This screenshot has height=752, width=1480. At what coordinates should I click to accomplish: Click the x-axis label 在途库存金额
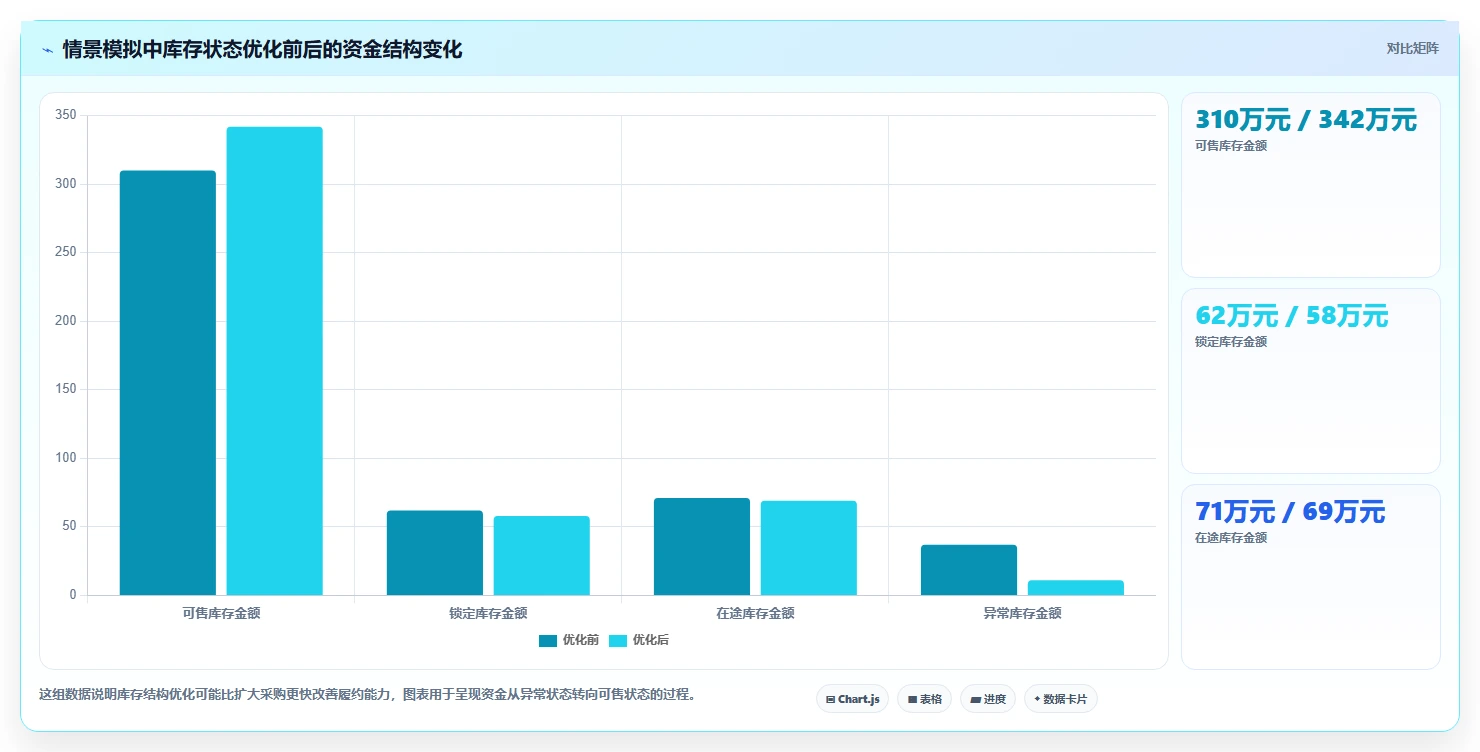(755, 614)
